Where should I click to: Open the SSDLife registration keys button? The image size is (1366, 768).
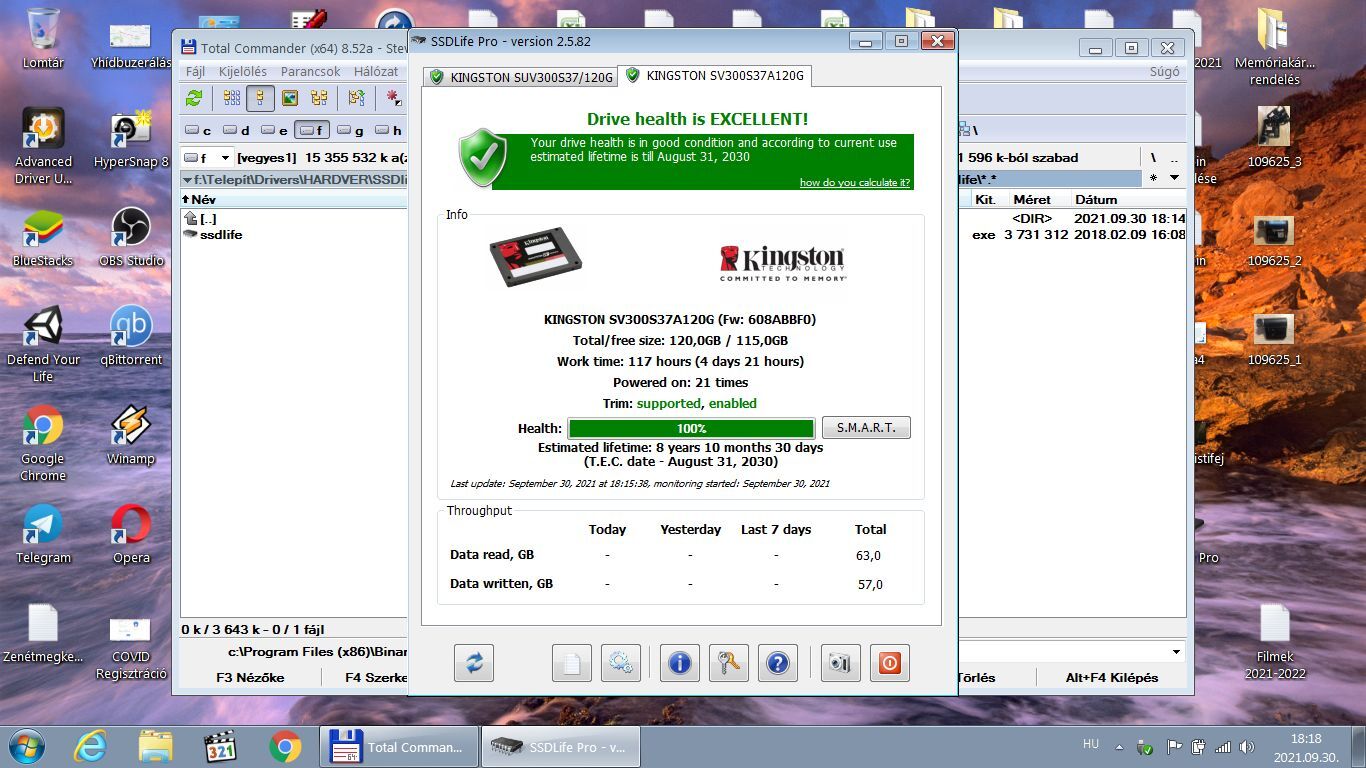point(729,663)
